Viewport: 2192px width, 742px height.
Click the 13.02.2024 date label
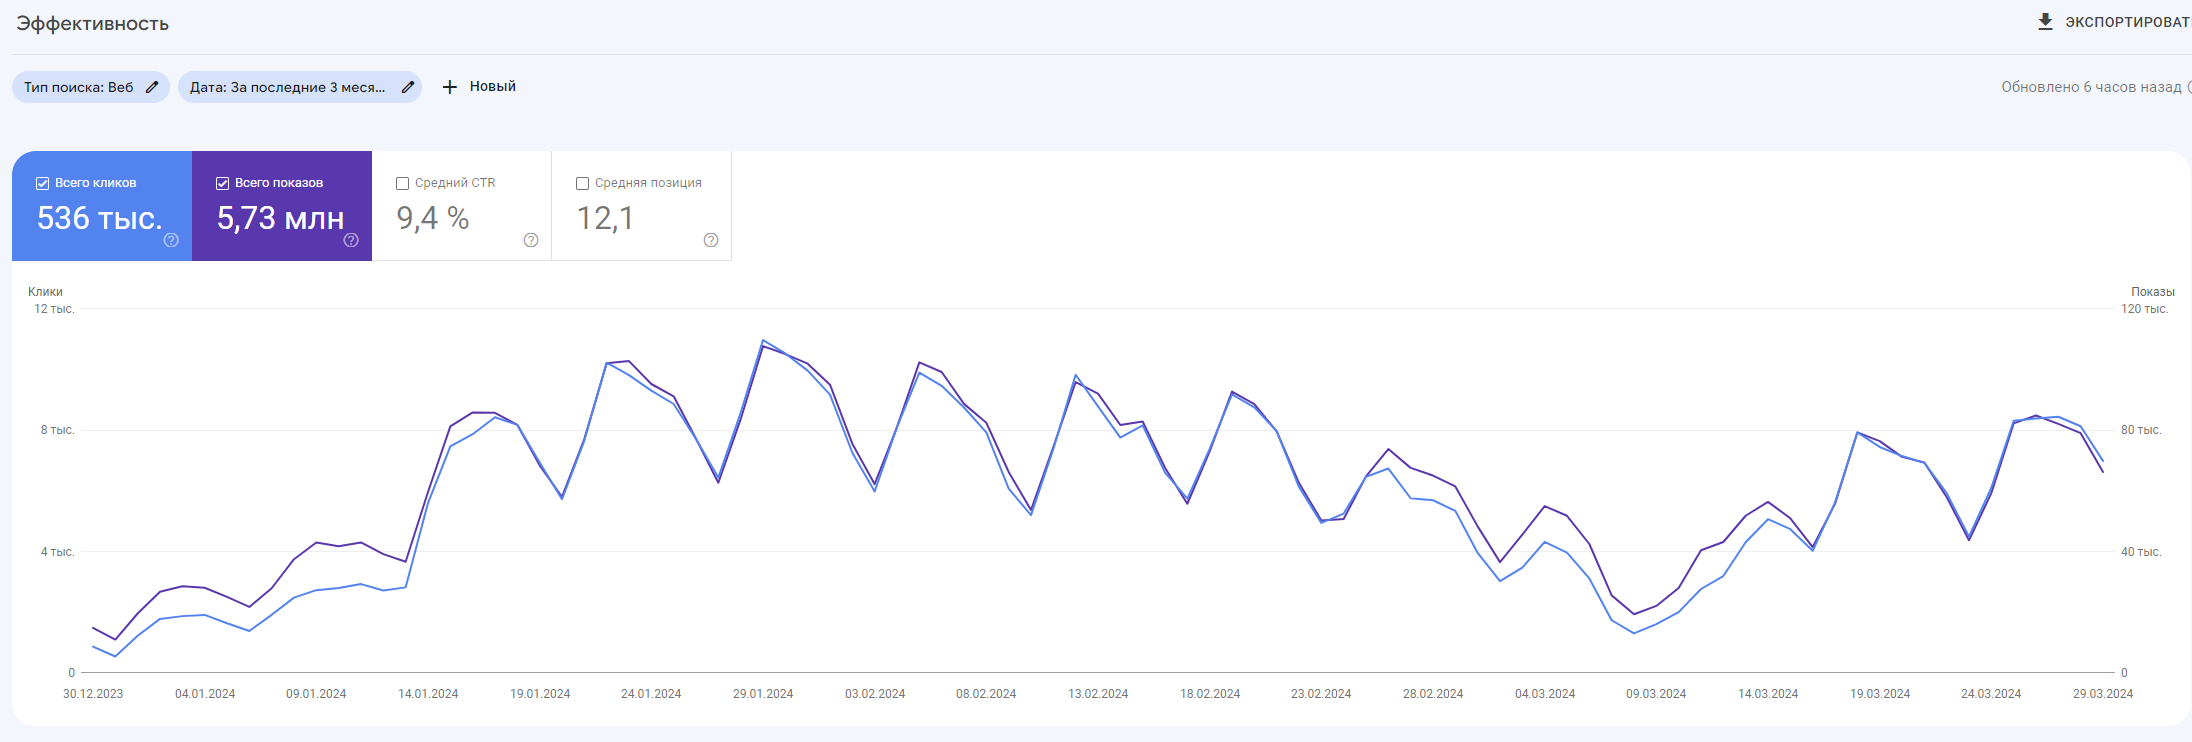(x=1098, y=694)
